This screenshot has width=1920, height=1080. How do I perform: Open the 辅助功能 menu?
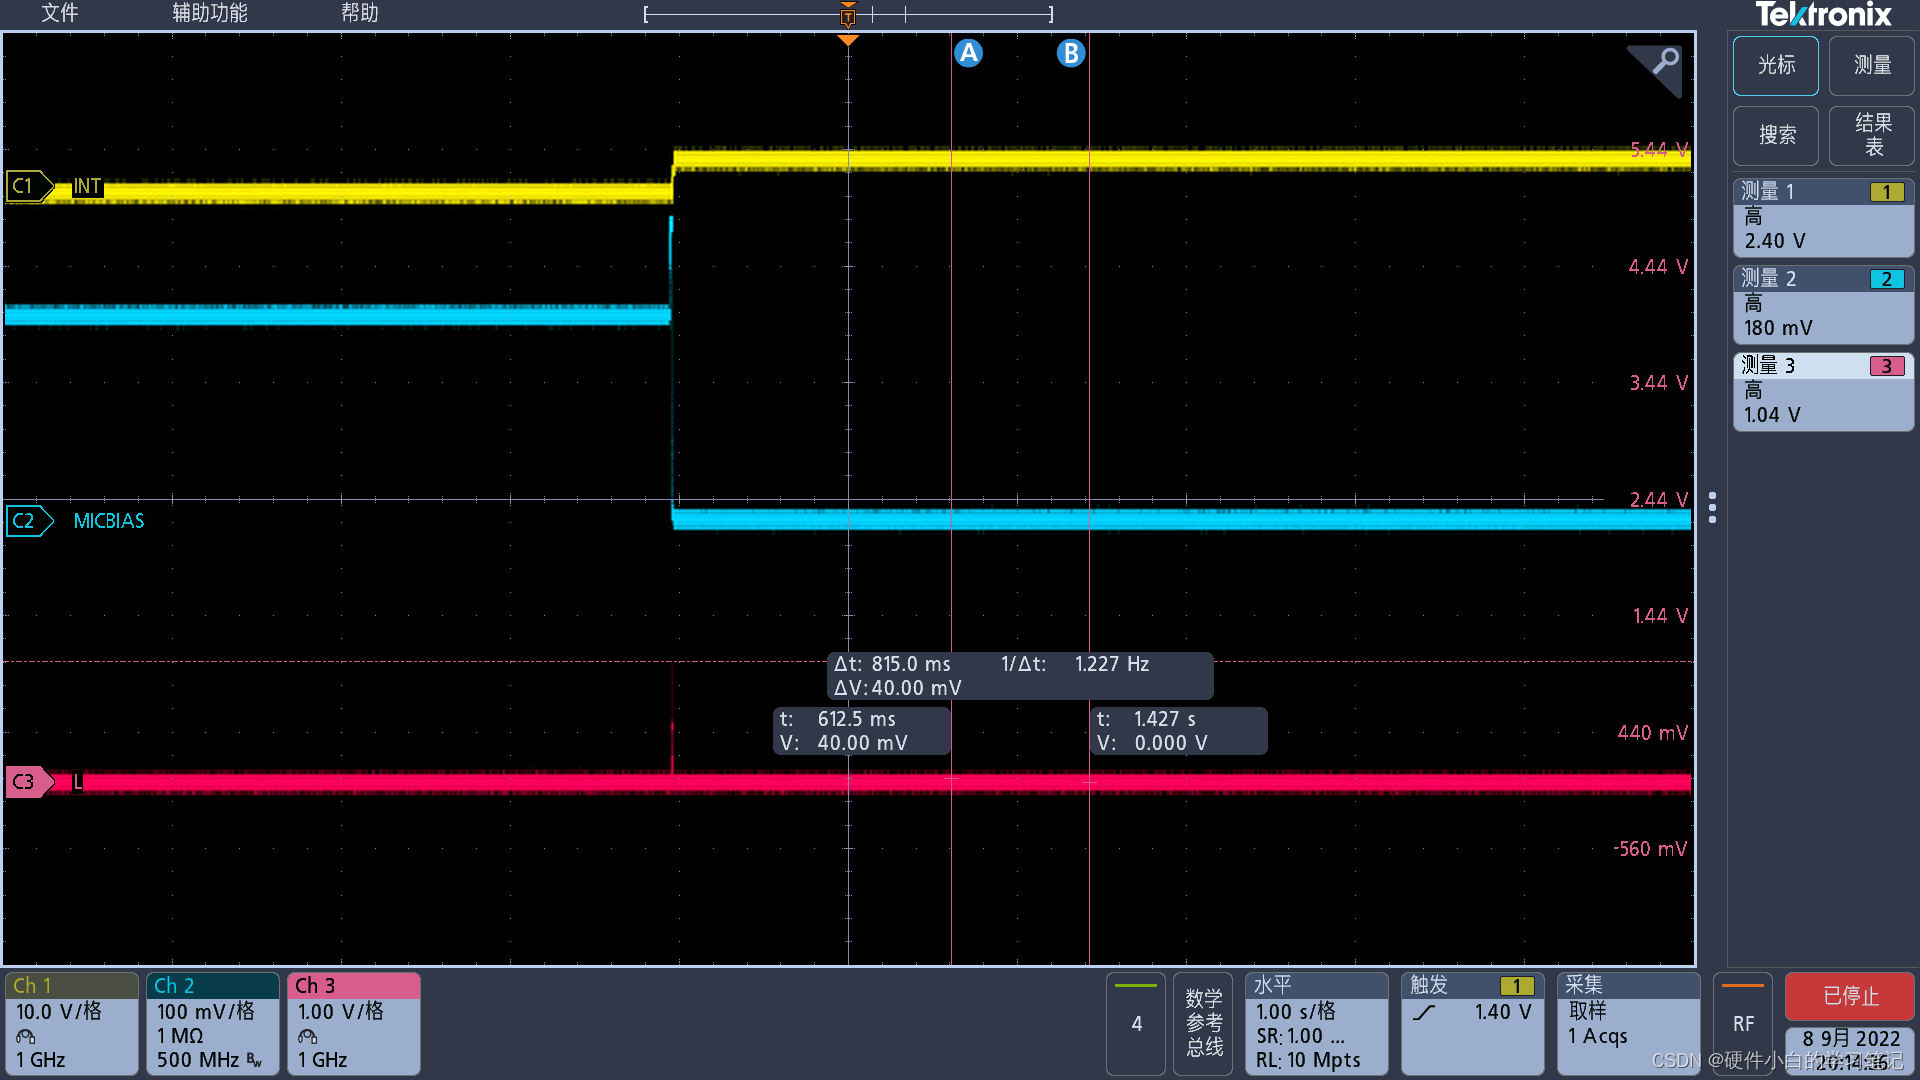click(x=209, y=13)
